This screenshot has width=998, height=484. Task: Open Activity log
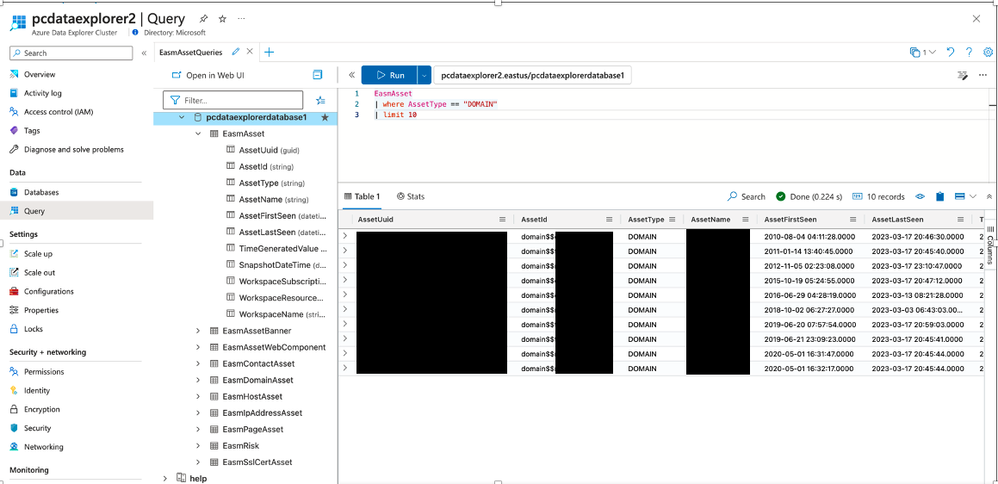(43, 93)
